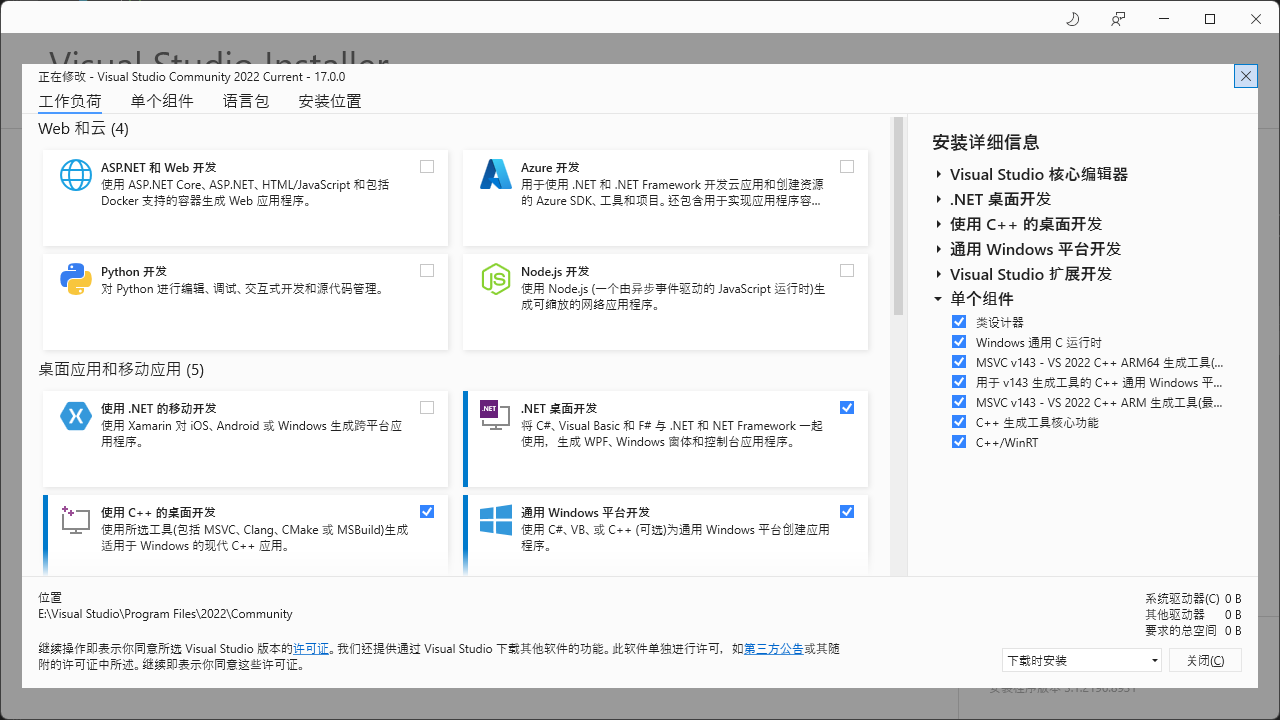Click the Xamarin mobile development icon
This screenshot has width=1280, height=720.
point(75,418)
